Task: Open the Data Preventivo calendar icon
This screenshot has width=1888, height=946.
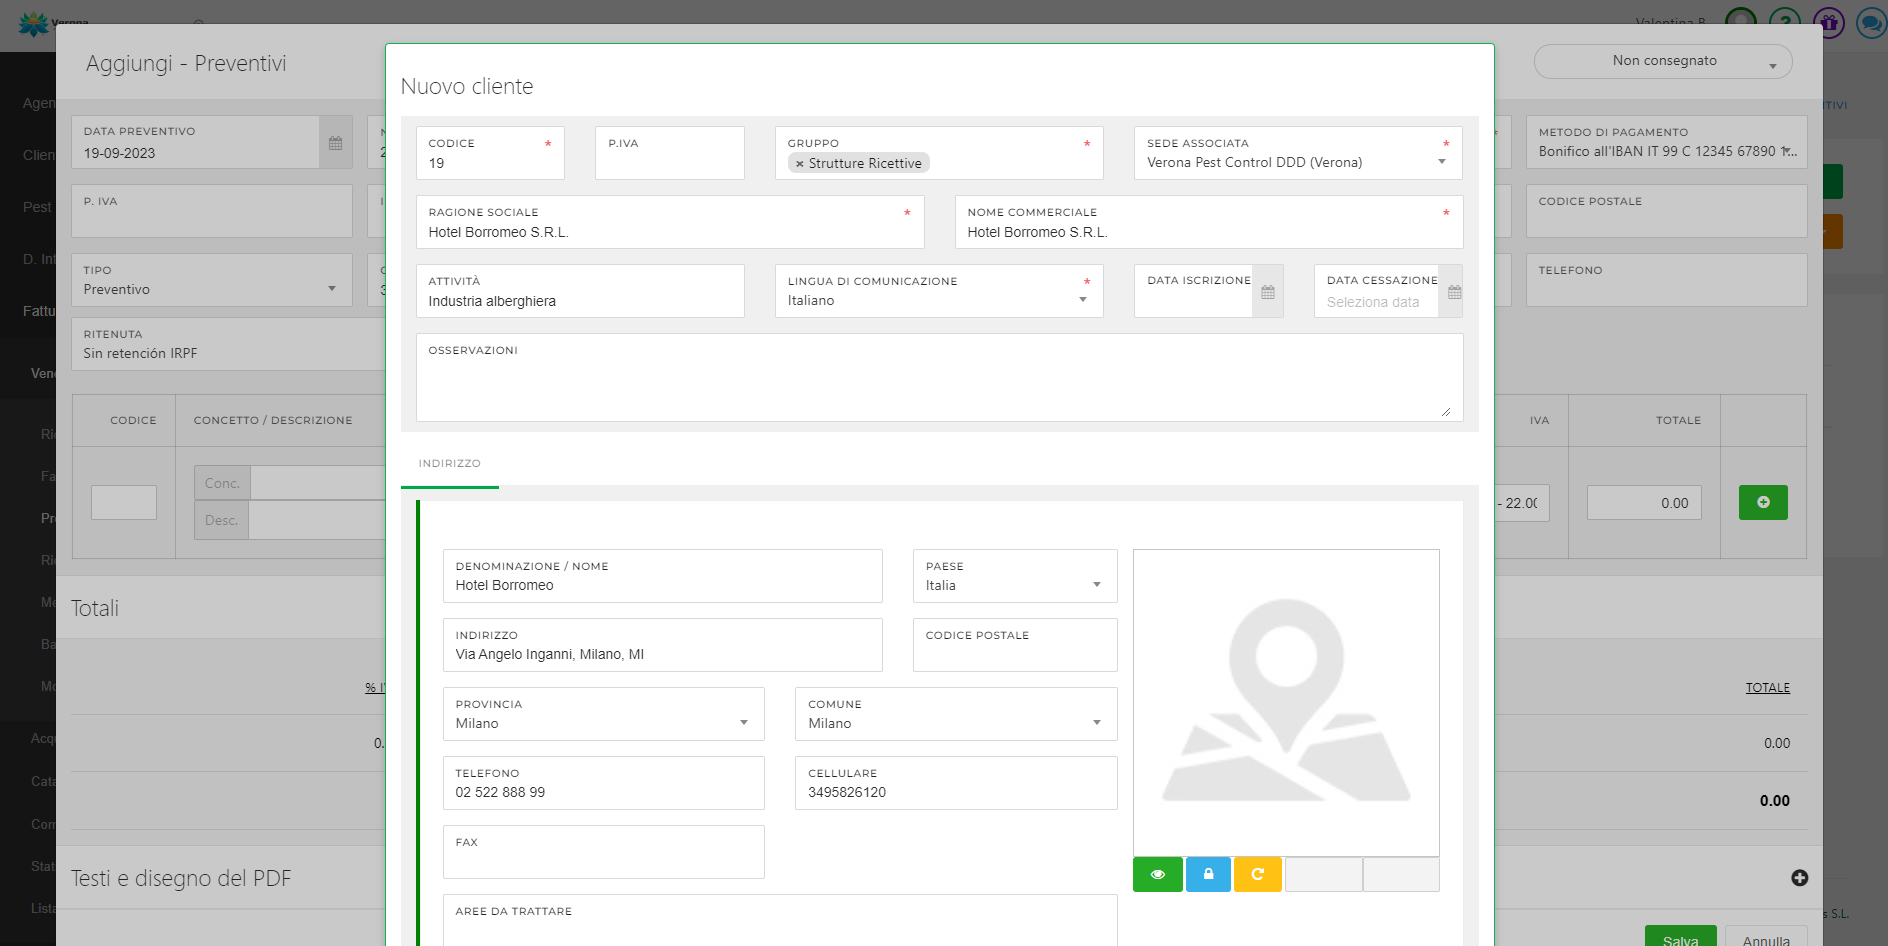Action: click(335, 143)
